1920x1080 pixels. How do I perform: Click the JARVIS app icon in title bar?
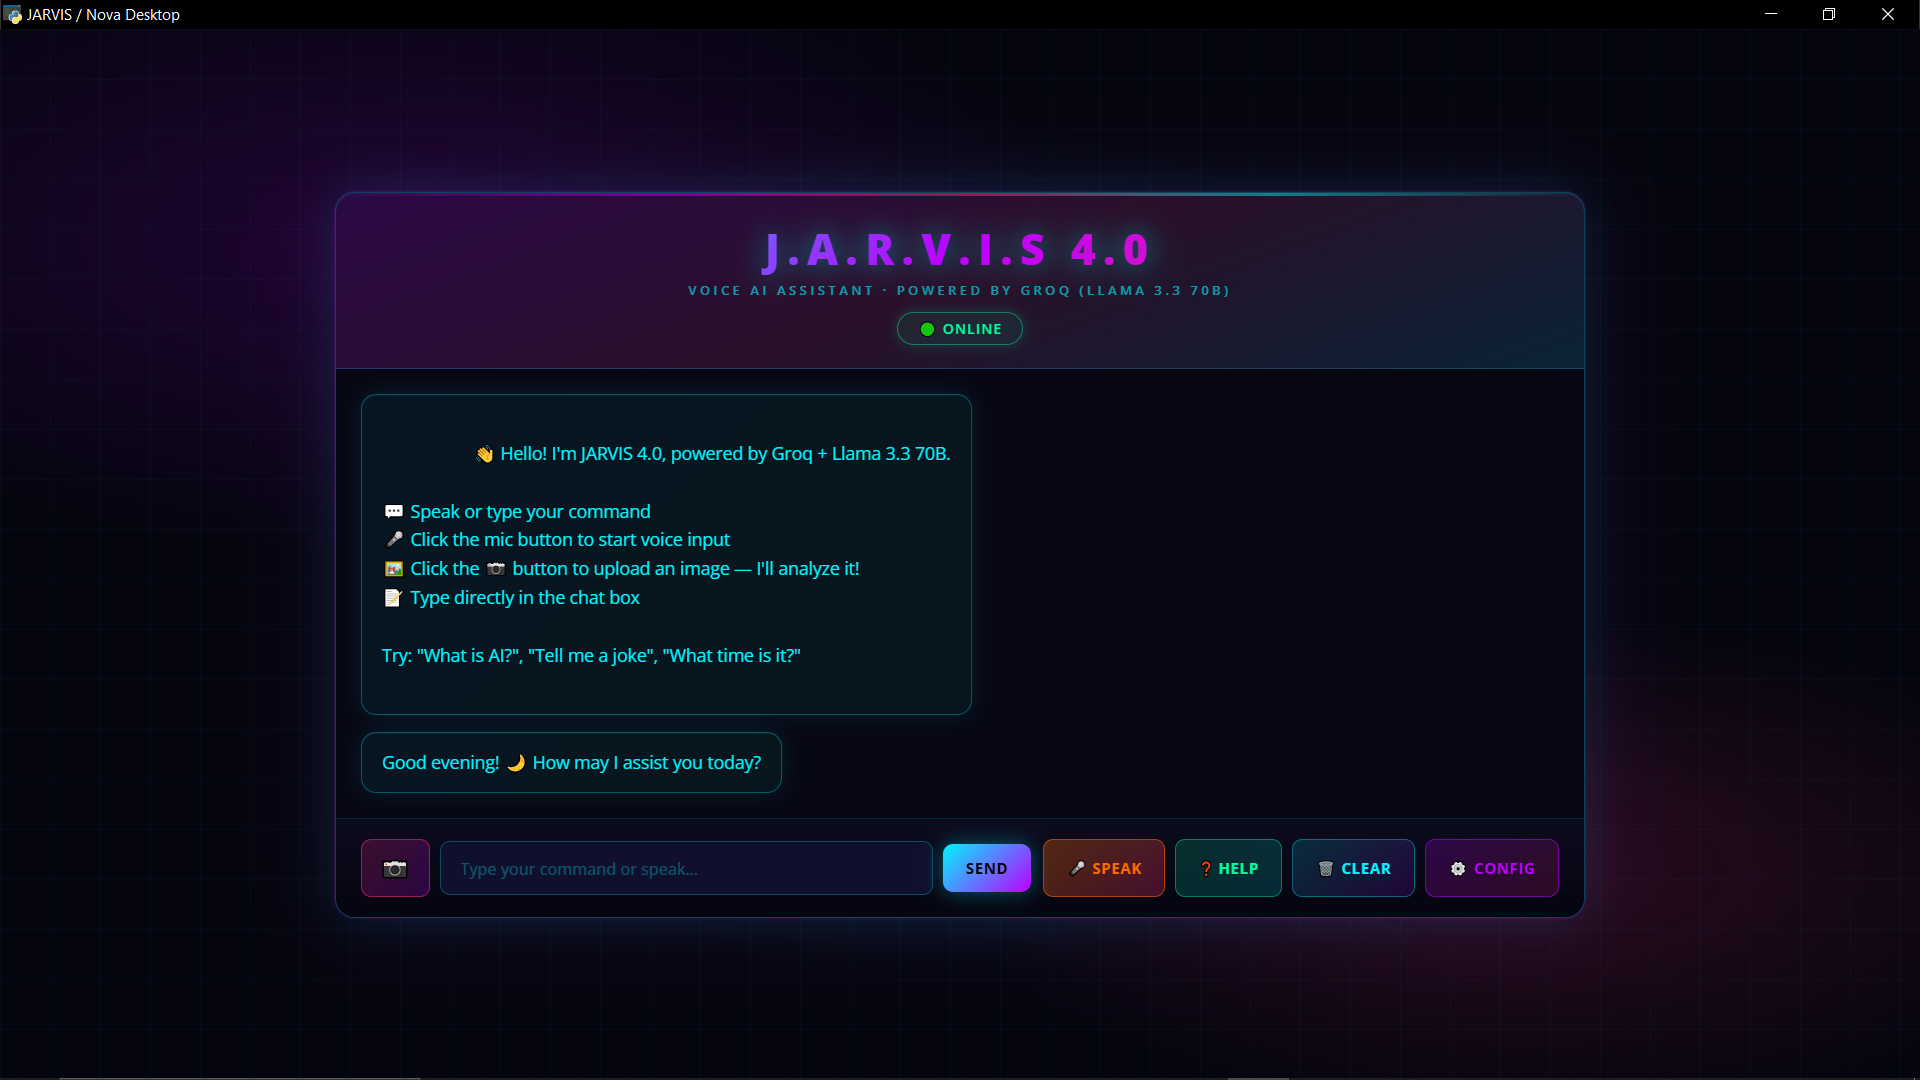(x=13, y=15)
